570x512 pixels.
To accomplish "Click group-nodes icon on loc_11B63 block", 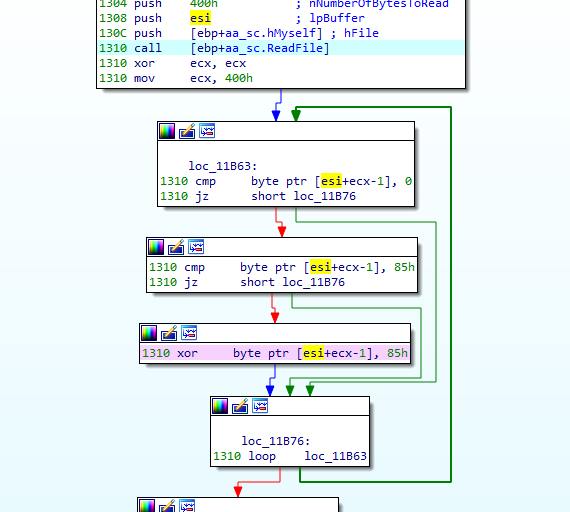I will 207,131.
